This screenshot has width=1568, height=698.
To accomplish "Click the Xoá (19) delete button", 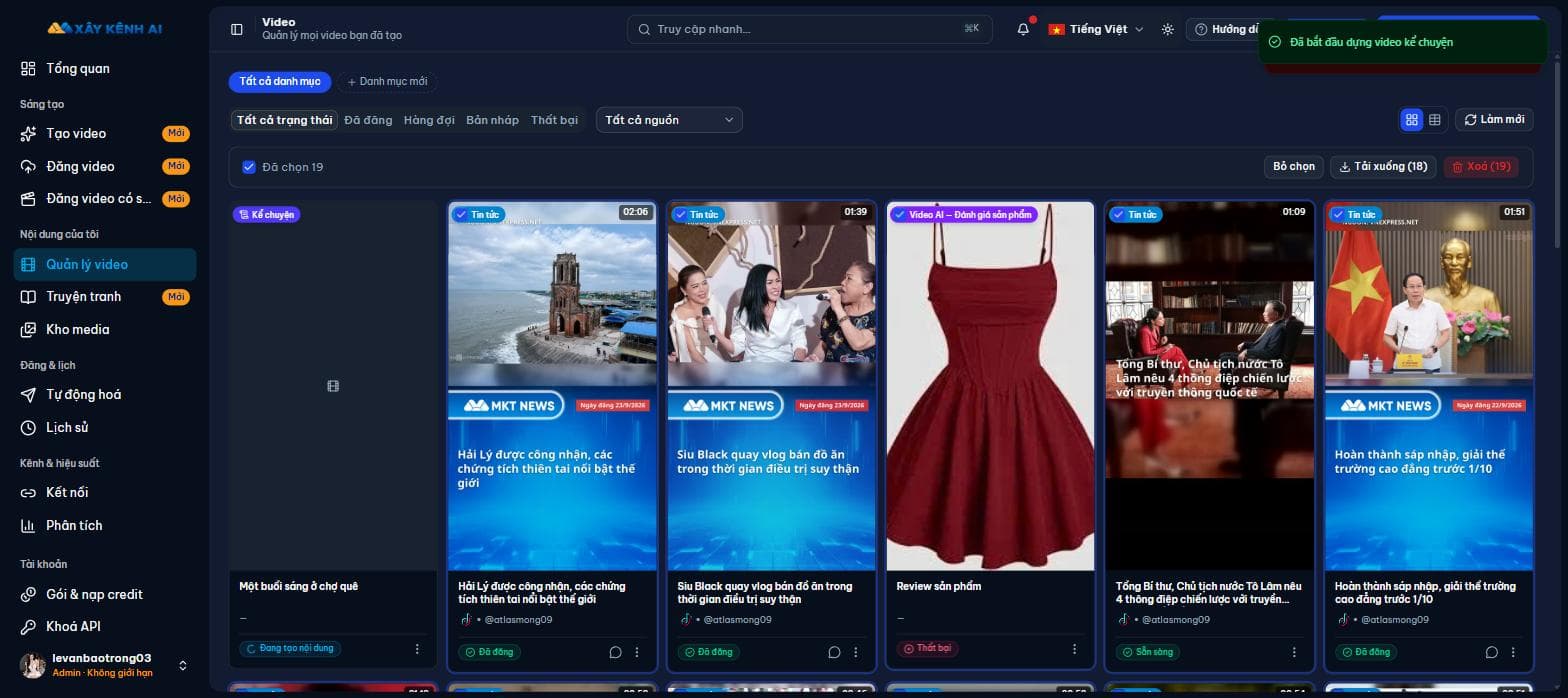I will pos(1481,167).
